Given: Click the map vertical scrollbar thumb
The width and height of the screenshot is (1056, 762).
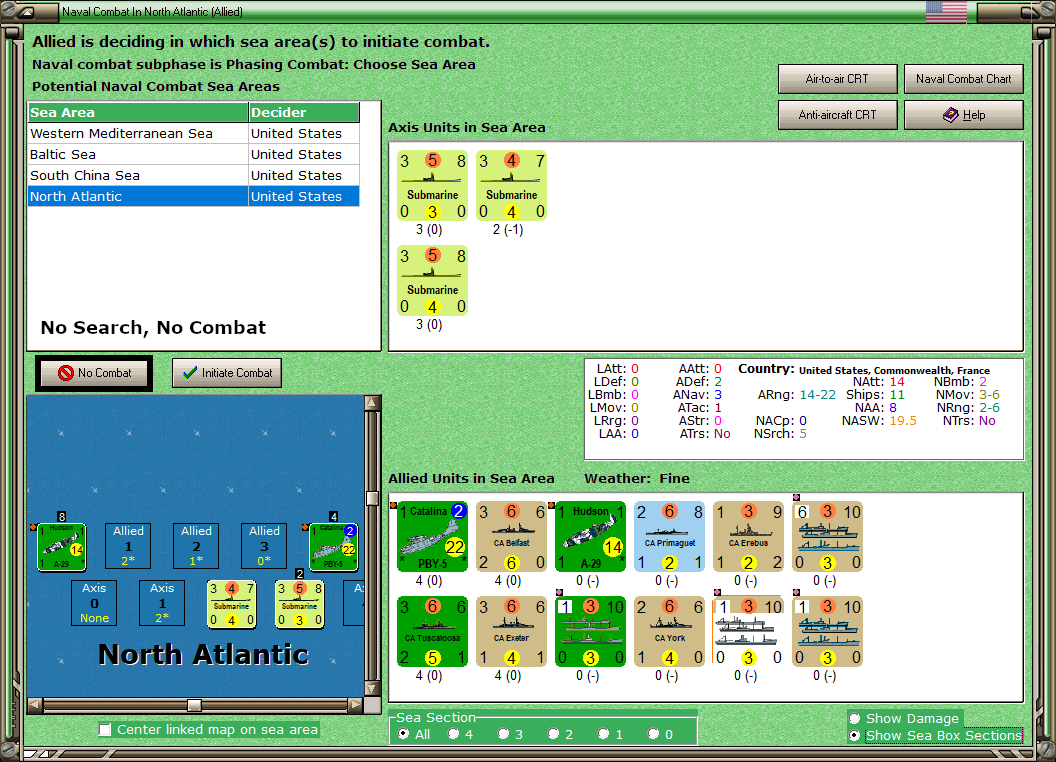Looking at the screenshot, I should pos(372,498).
